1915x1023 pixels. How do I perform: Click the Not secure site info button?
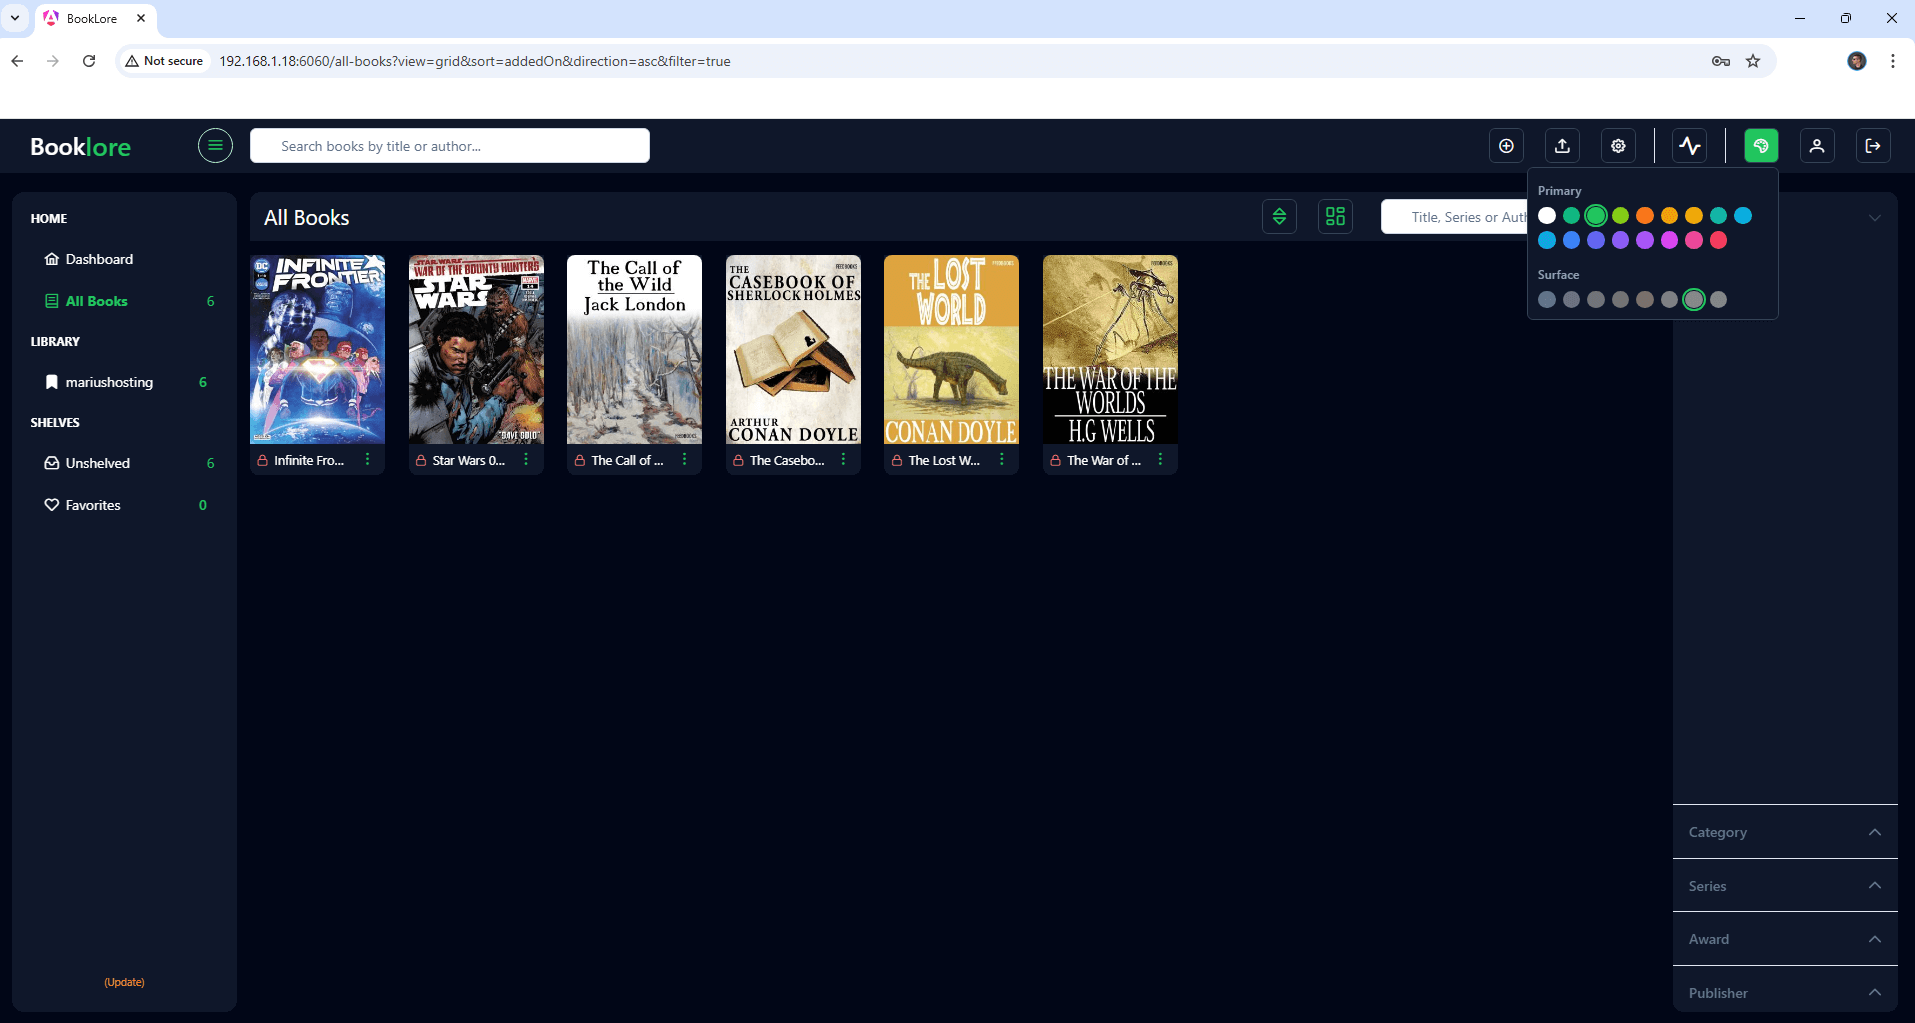164,61
